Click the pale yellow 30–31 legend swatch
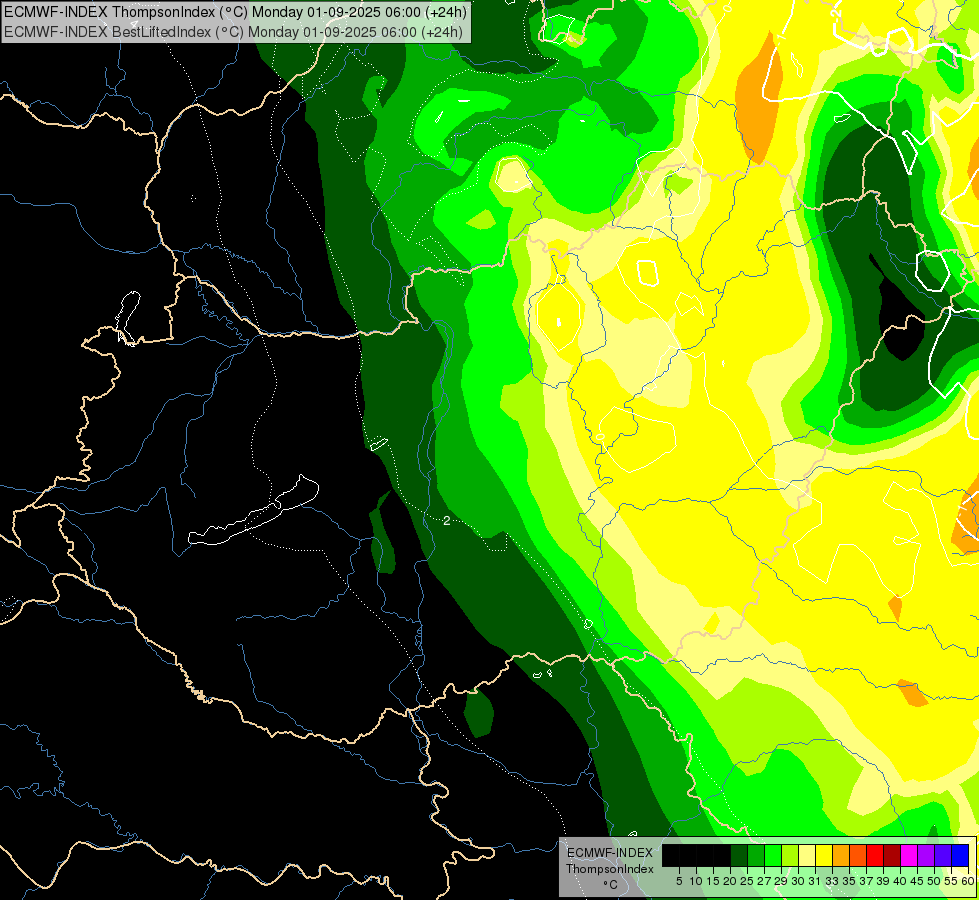This screenshot has width=979, height=900. pos(807,855)
